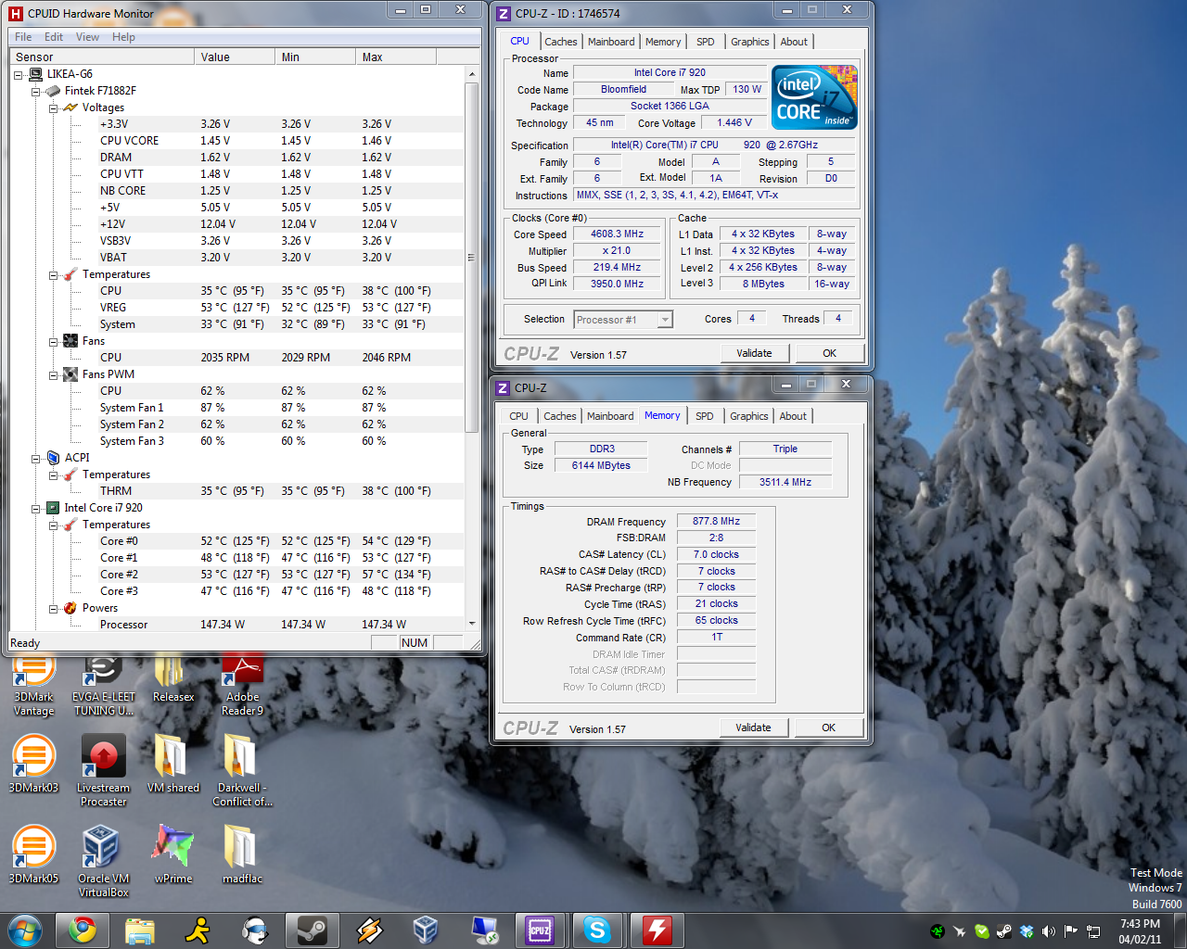Click Validate in the Memory CPU-Z window
The height and width of the screenshot is (949, 1187).
(x=753, y=728)
